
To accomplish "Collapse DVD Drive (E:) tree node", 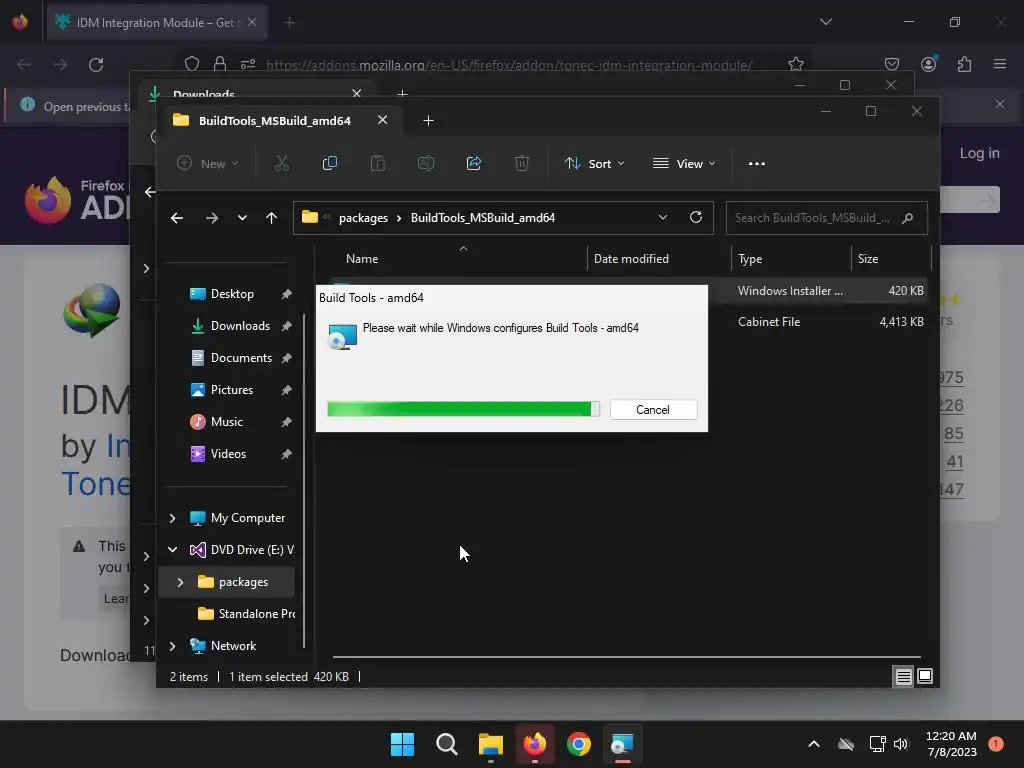I will point(172,550).
